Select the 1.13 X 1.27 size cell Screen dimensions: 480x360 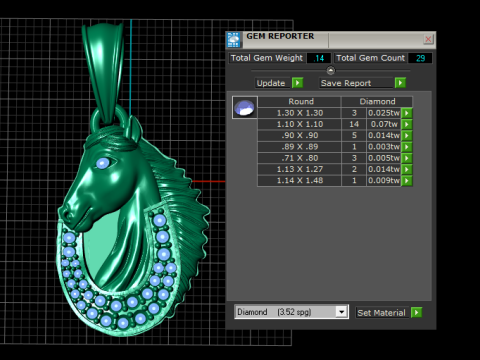[x=299, y=169]
